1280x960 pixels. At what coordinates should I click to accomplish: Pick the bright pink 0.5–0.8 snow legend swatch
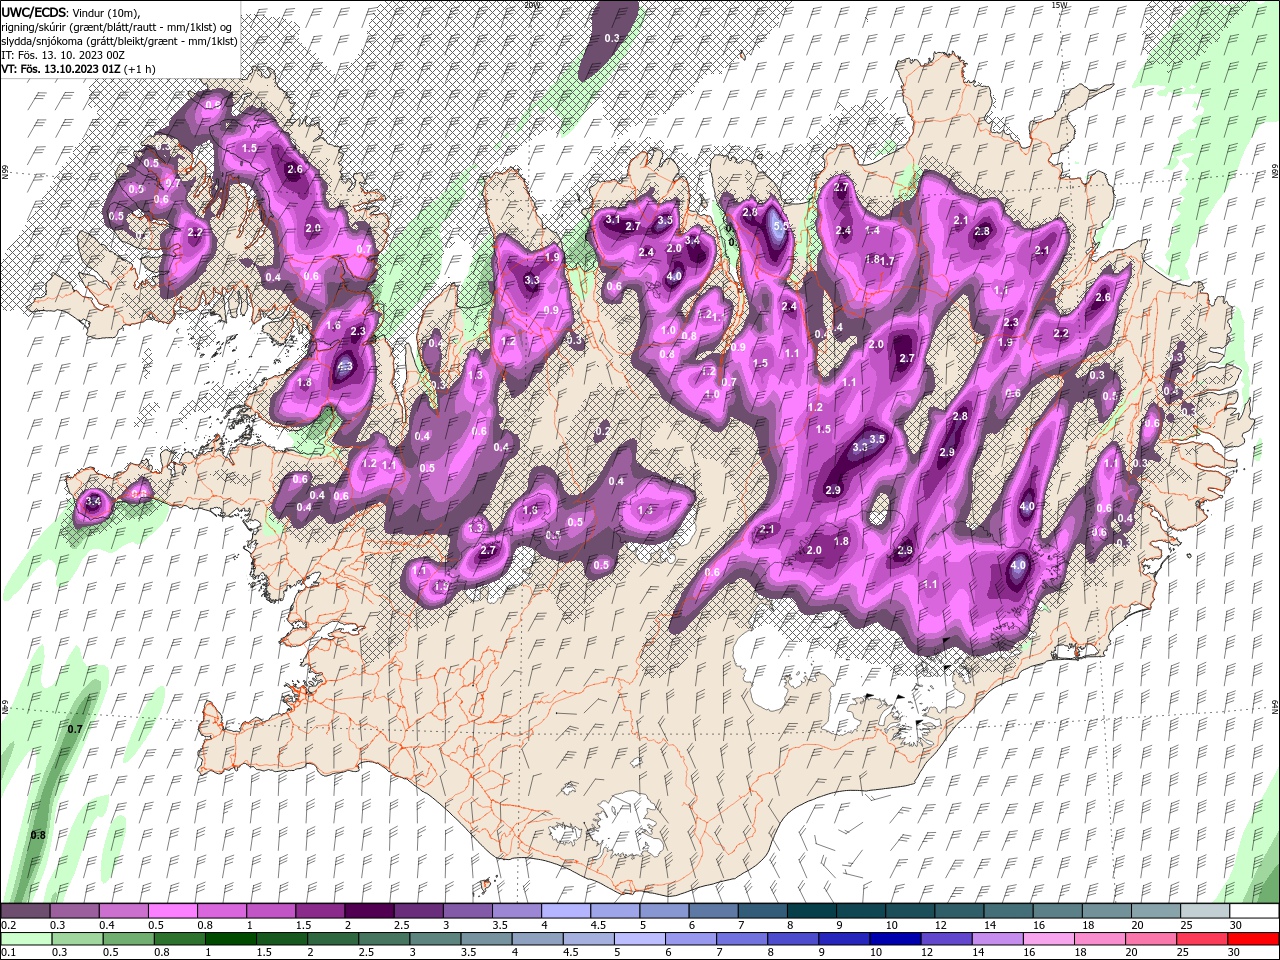pyautogui.click(x=172, y=911)
